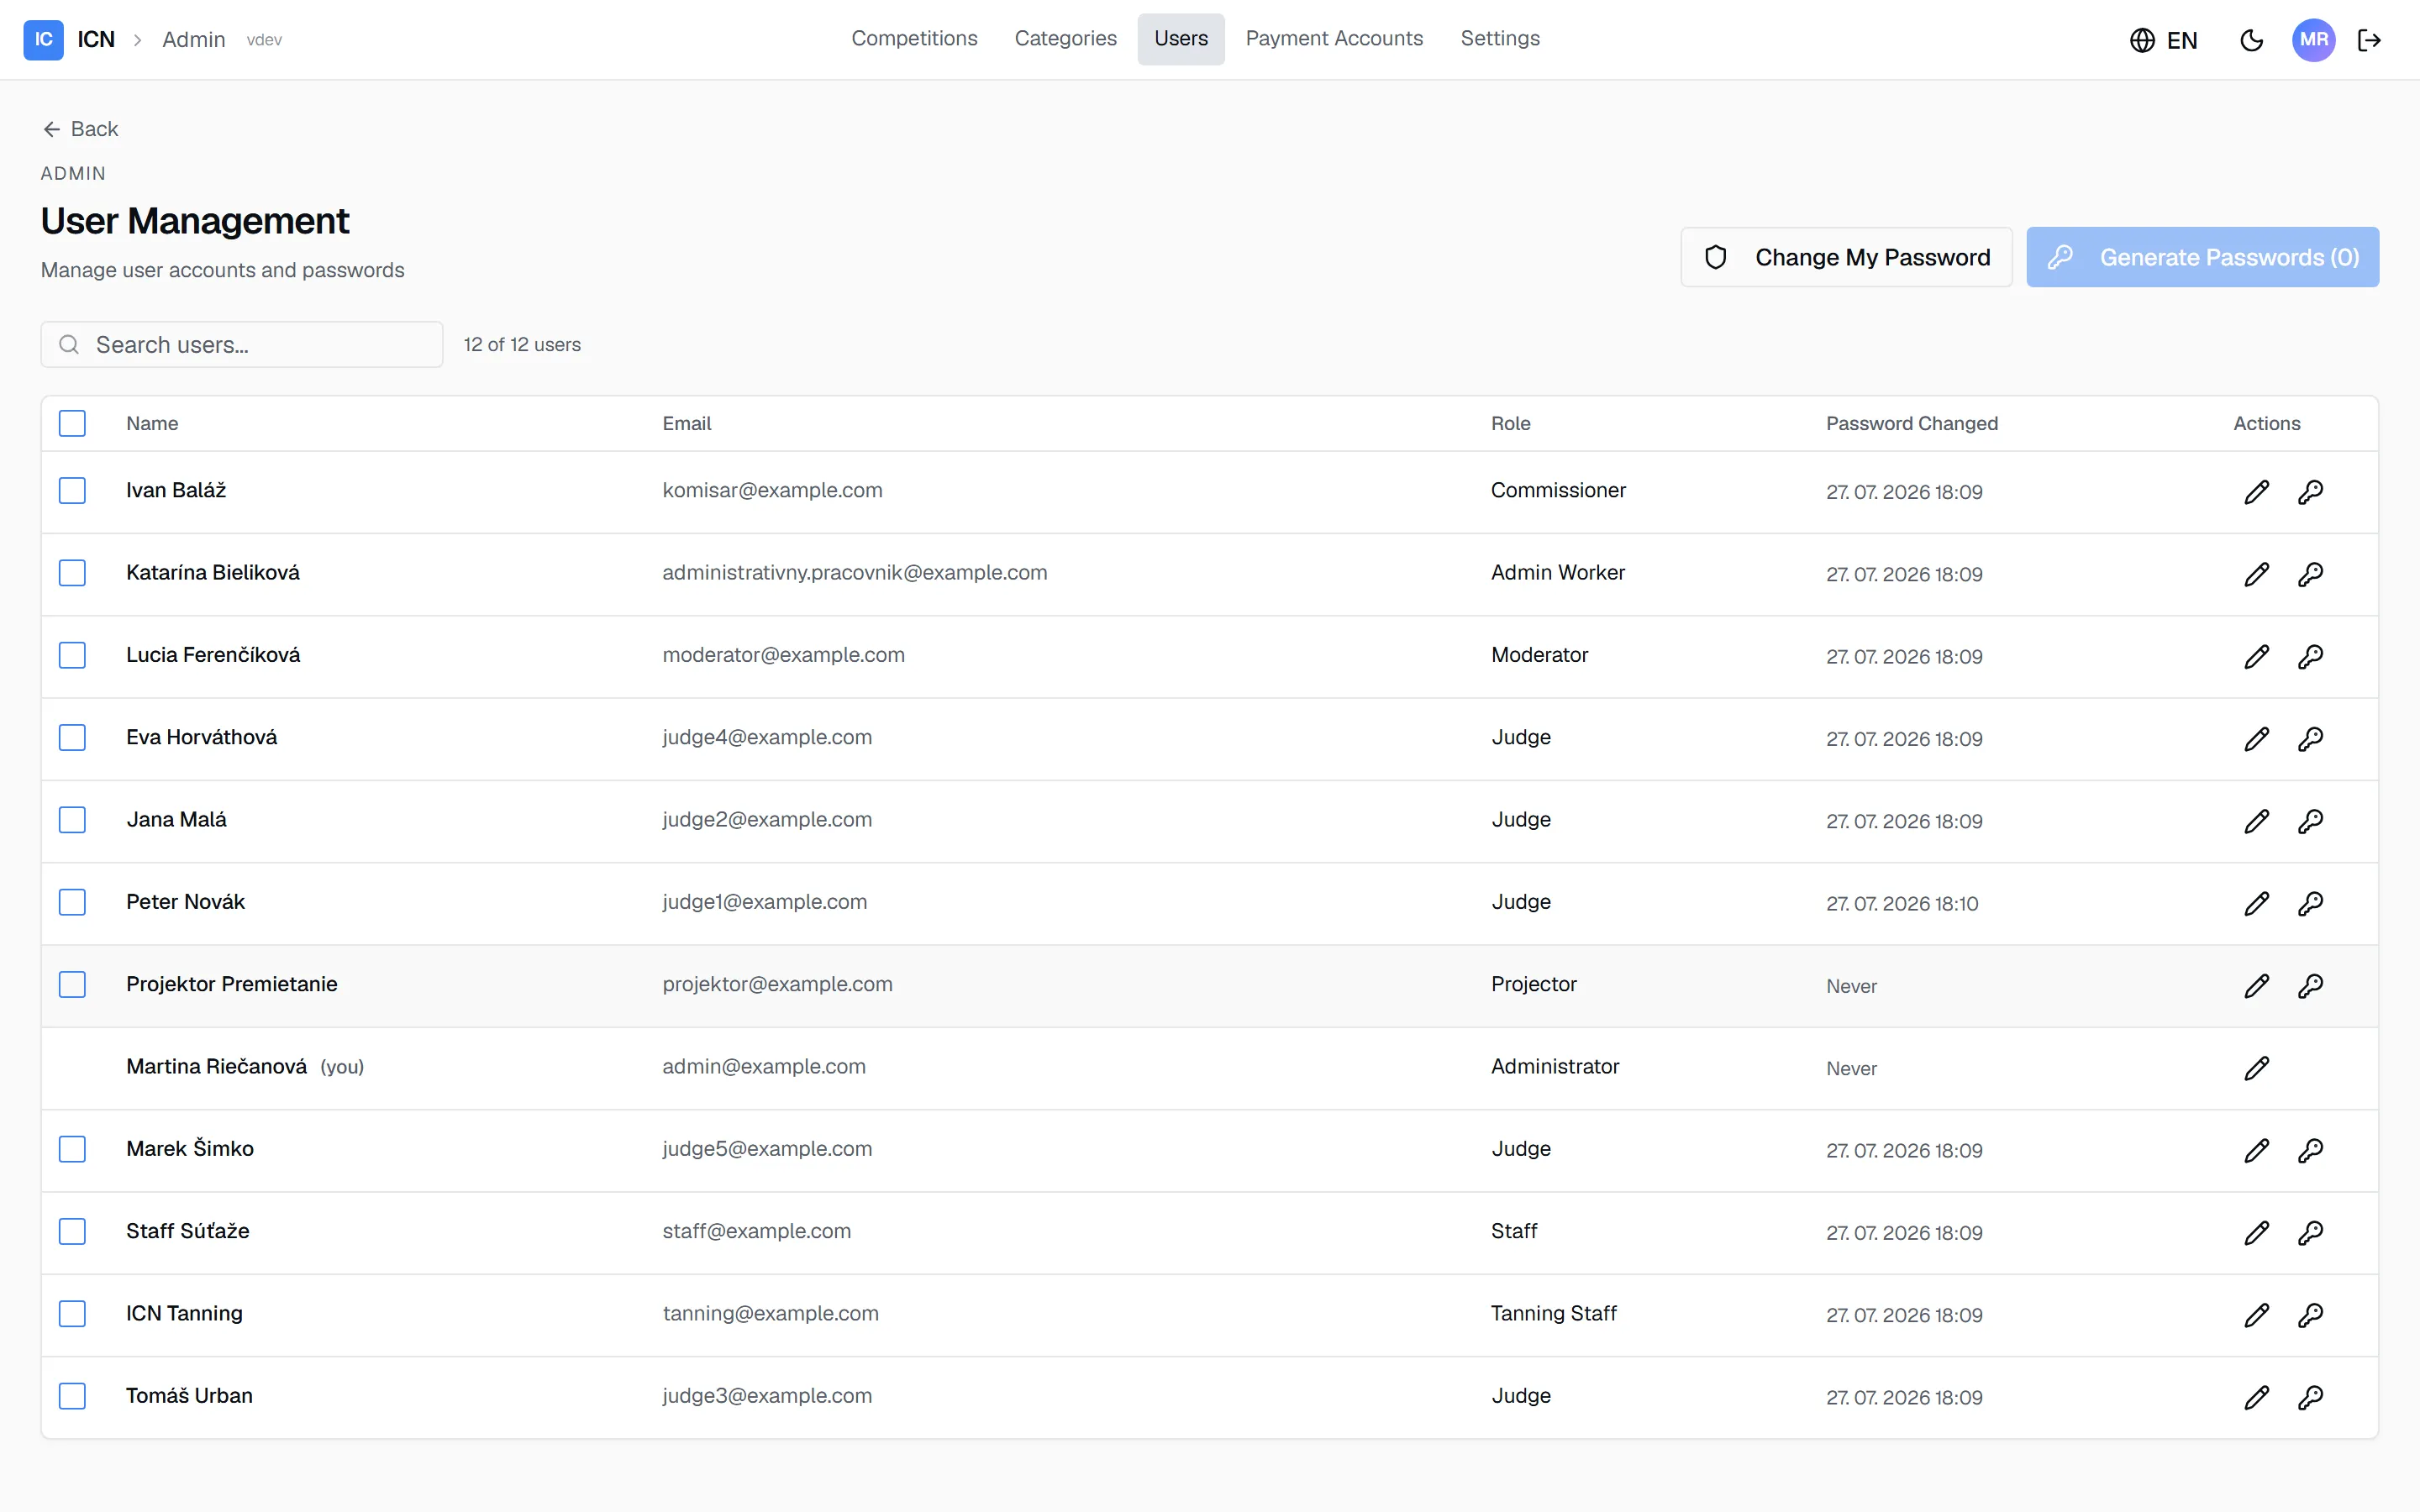Edit Tomáš Urban with pencil icon
The width and height of the screenshot is (2420, 1512).
pos(2256,1397)
